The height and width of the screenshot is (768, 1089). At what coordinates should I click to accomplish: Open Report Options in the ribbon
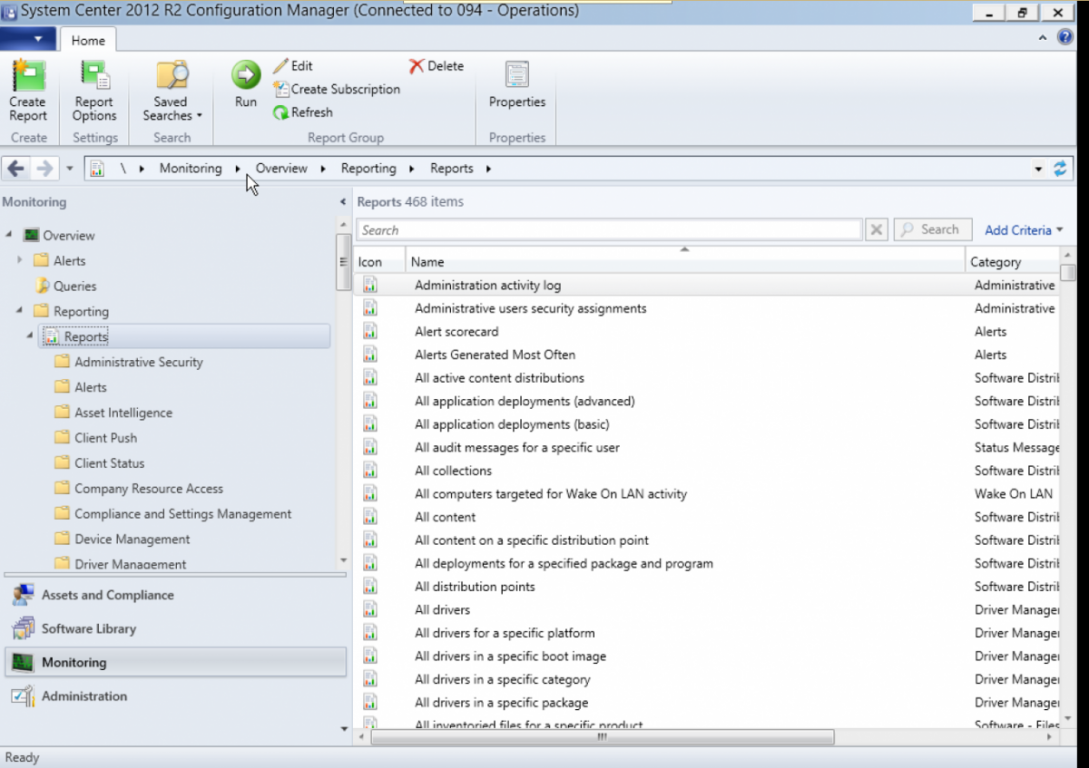pyautogui.click(x=95, y=76)
